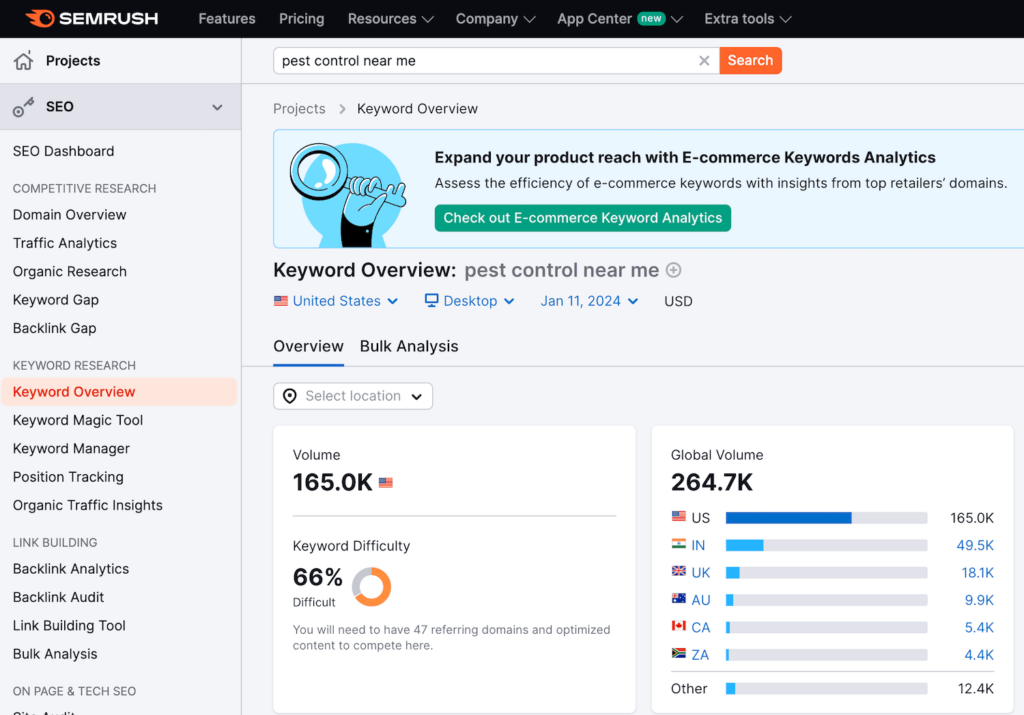The height and width of the screenshot is (715, 1024).
Task: Expand the Company menu
Action: (496, 19)
